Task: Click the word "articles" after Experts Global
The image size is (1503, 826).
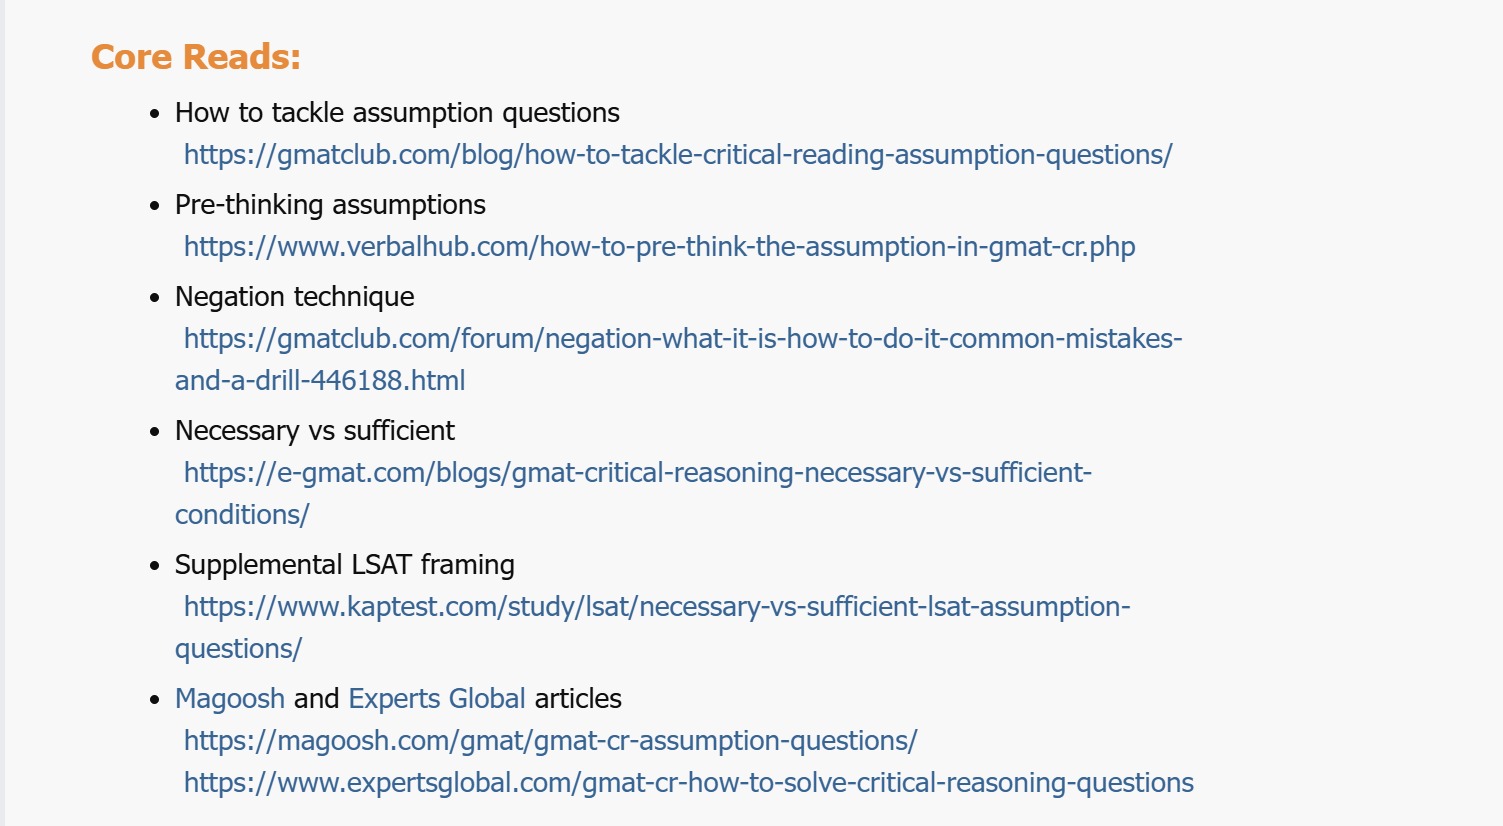Action: 578,699
